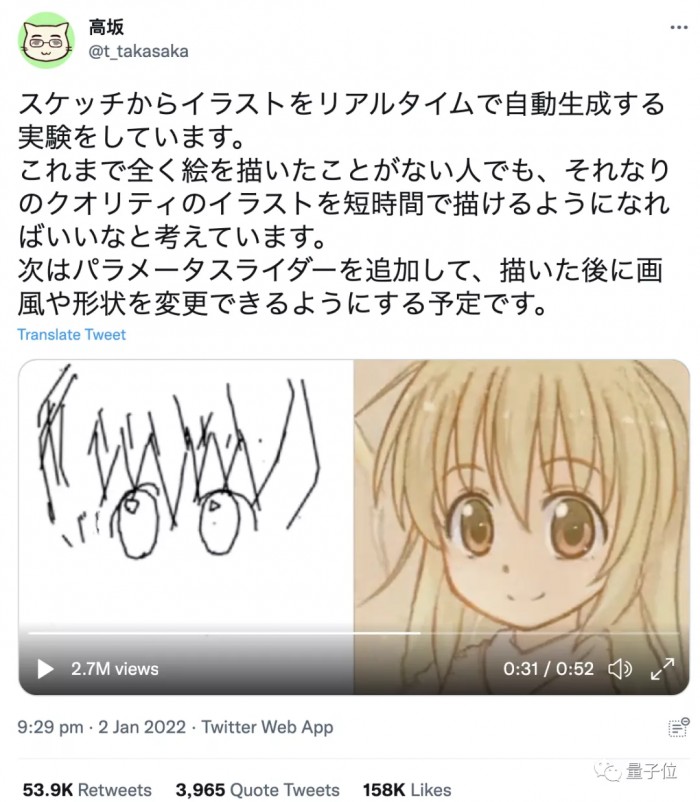View the 158K Likes list
Screen dimensions: 700x802
(407, 790)
